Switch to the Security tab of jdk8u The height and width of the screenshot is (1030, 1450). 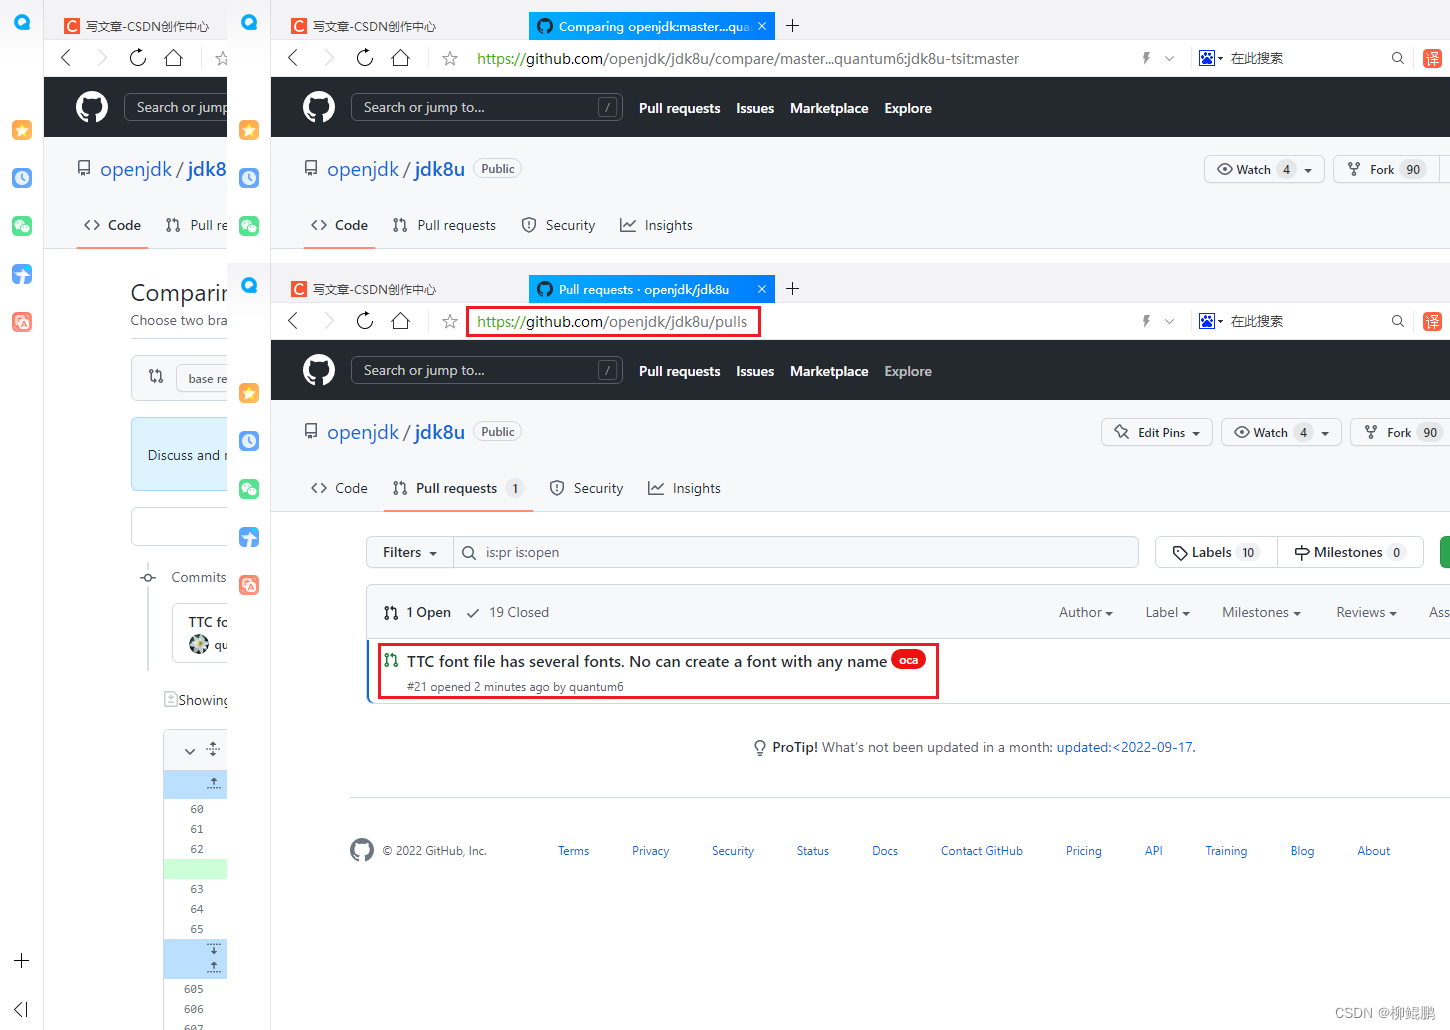click(x=596, y=488)
